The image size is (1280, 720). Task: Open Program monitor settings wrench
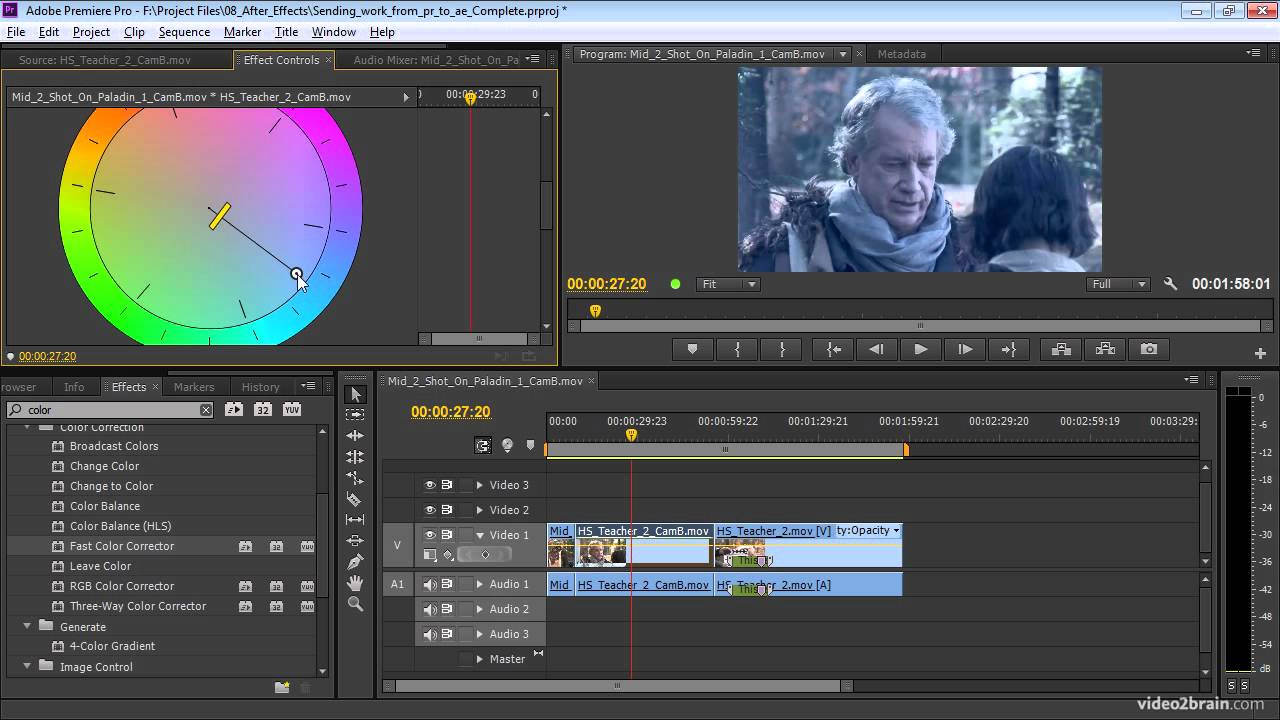tap(1171, 284)
